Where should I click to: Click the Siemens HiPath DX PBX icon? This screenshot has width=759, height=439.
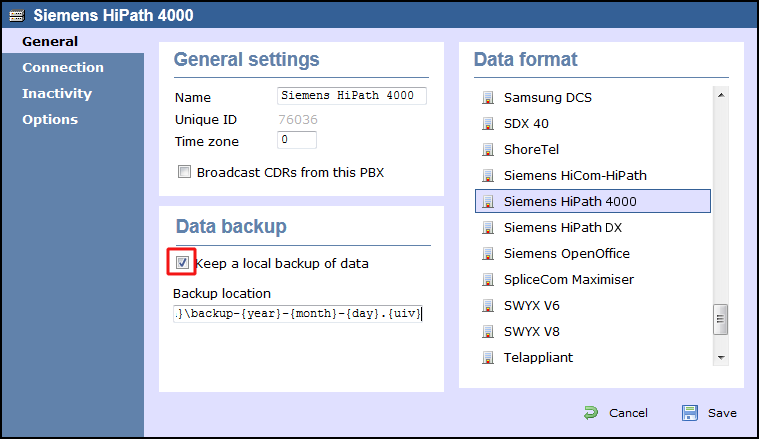488,227
